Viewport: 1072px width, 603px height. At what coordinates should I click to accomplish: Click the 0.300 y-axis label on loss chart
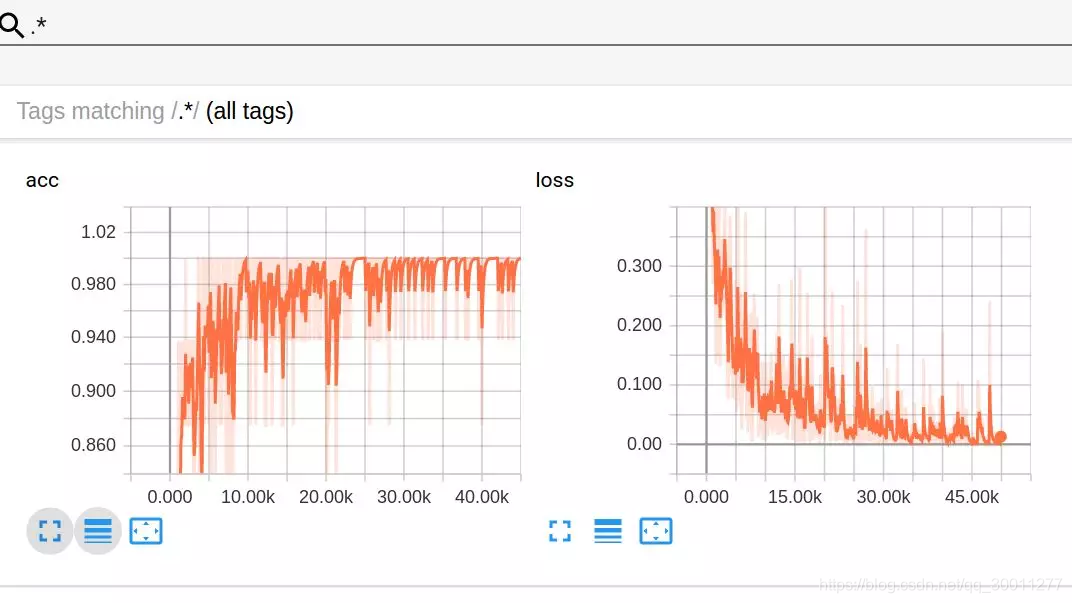[x=639, y=266]
